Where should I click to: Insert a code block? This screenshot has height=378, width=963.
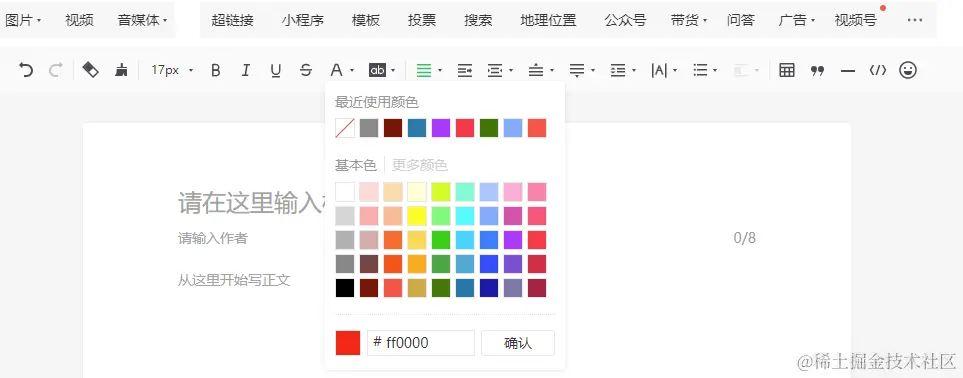(x=878, y=70)
